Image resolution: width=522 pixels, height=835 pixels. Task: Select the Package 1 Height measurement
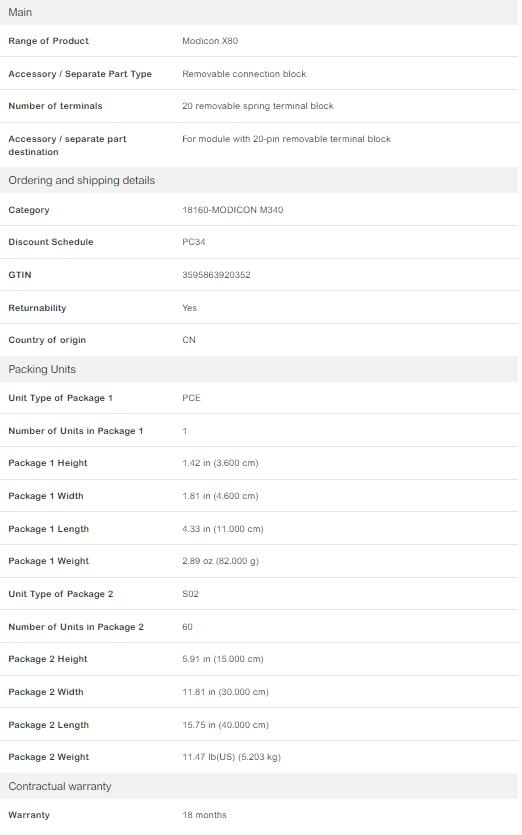pyautogui.click(x=220, y=463)
